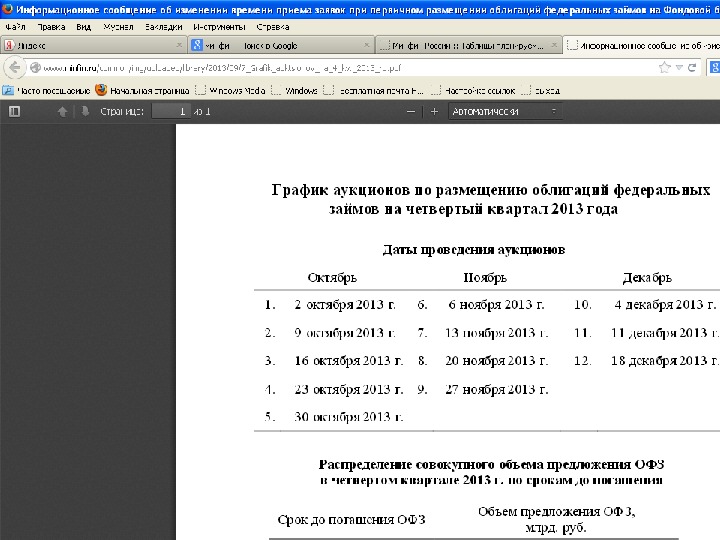The height and width of the screenshot is (540, 720).
Task: Click the page number field
Action: pyautogui.click(x=171, y=112)
